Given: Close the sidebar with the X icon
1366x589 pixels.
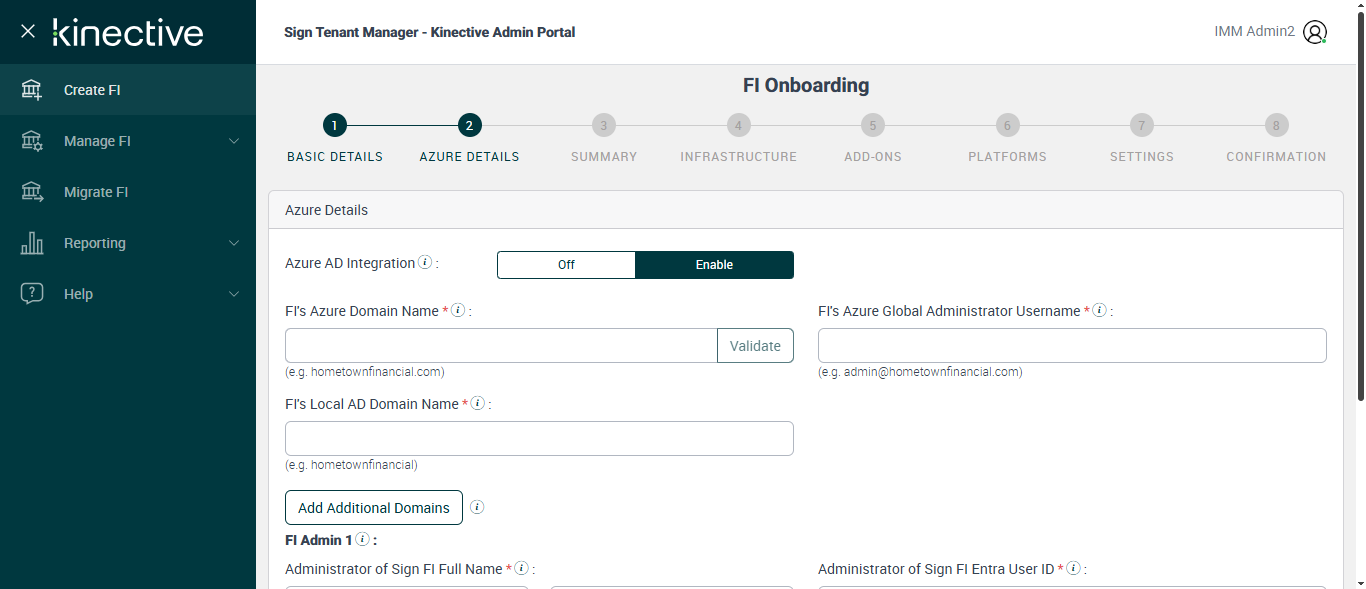Looking at the screenshot, I should (28, 31).
